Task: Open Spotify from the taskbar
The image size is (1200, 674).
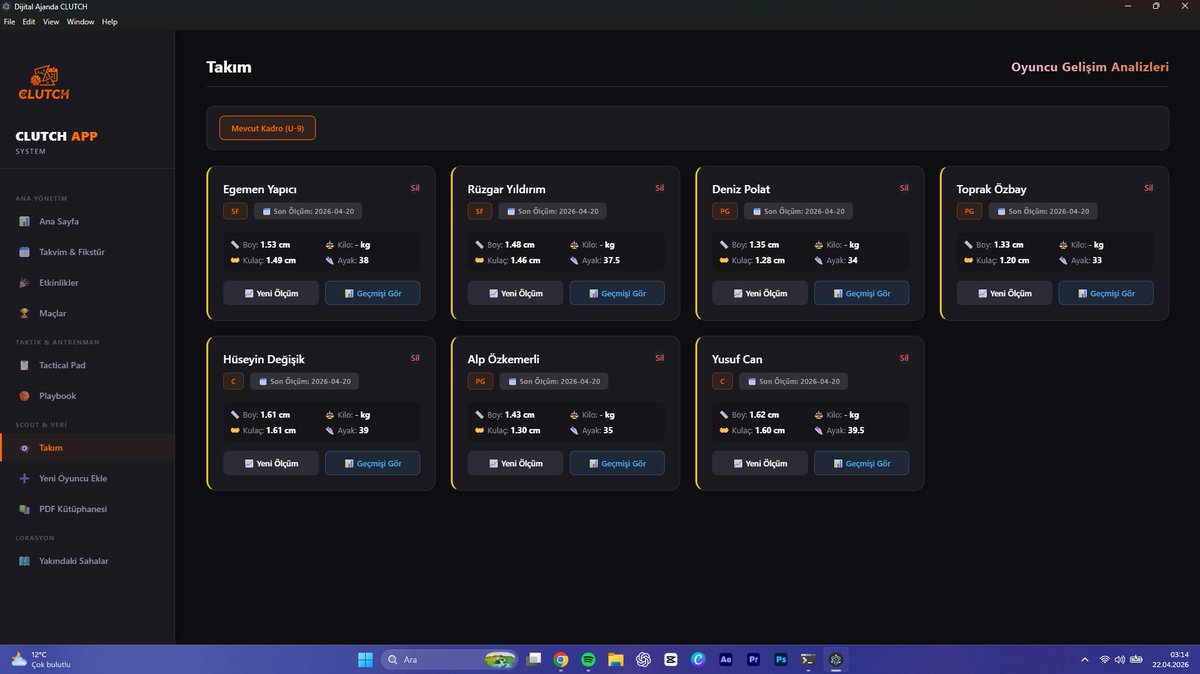Action: click(x=587, y=660)
